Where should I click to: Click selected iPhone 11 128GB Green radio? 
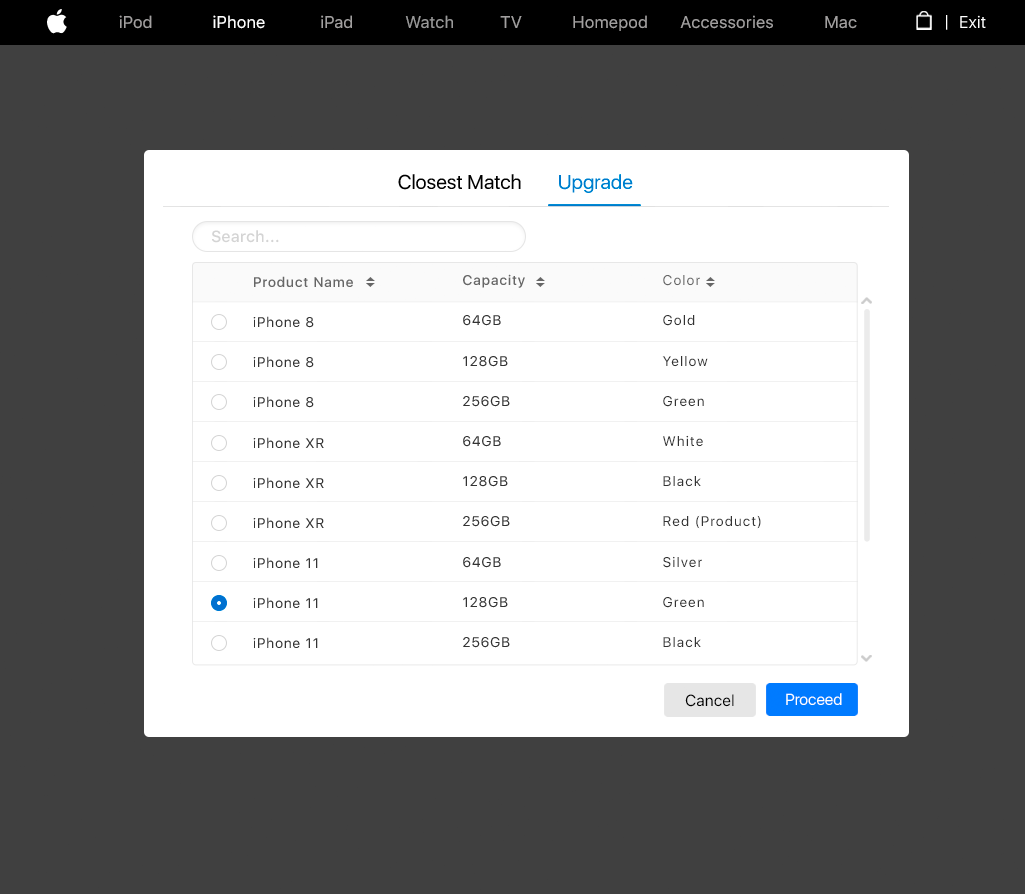219,603
